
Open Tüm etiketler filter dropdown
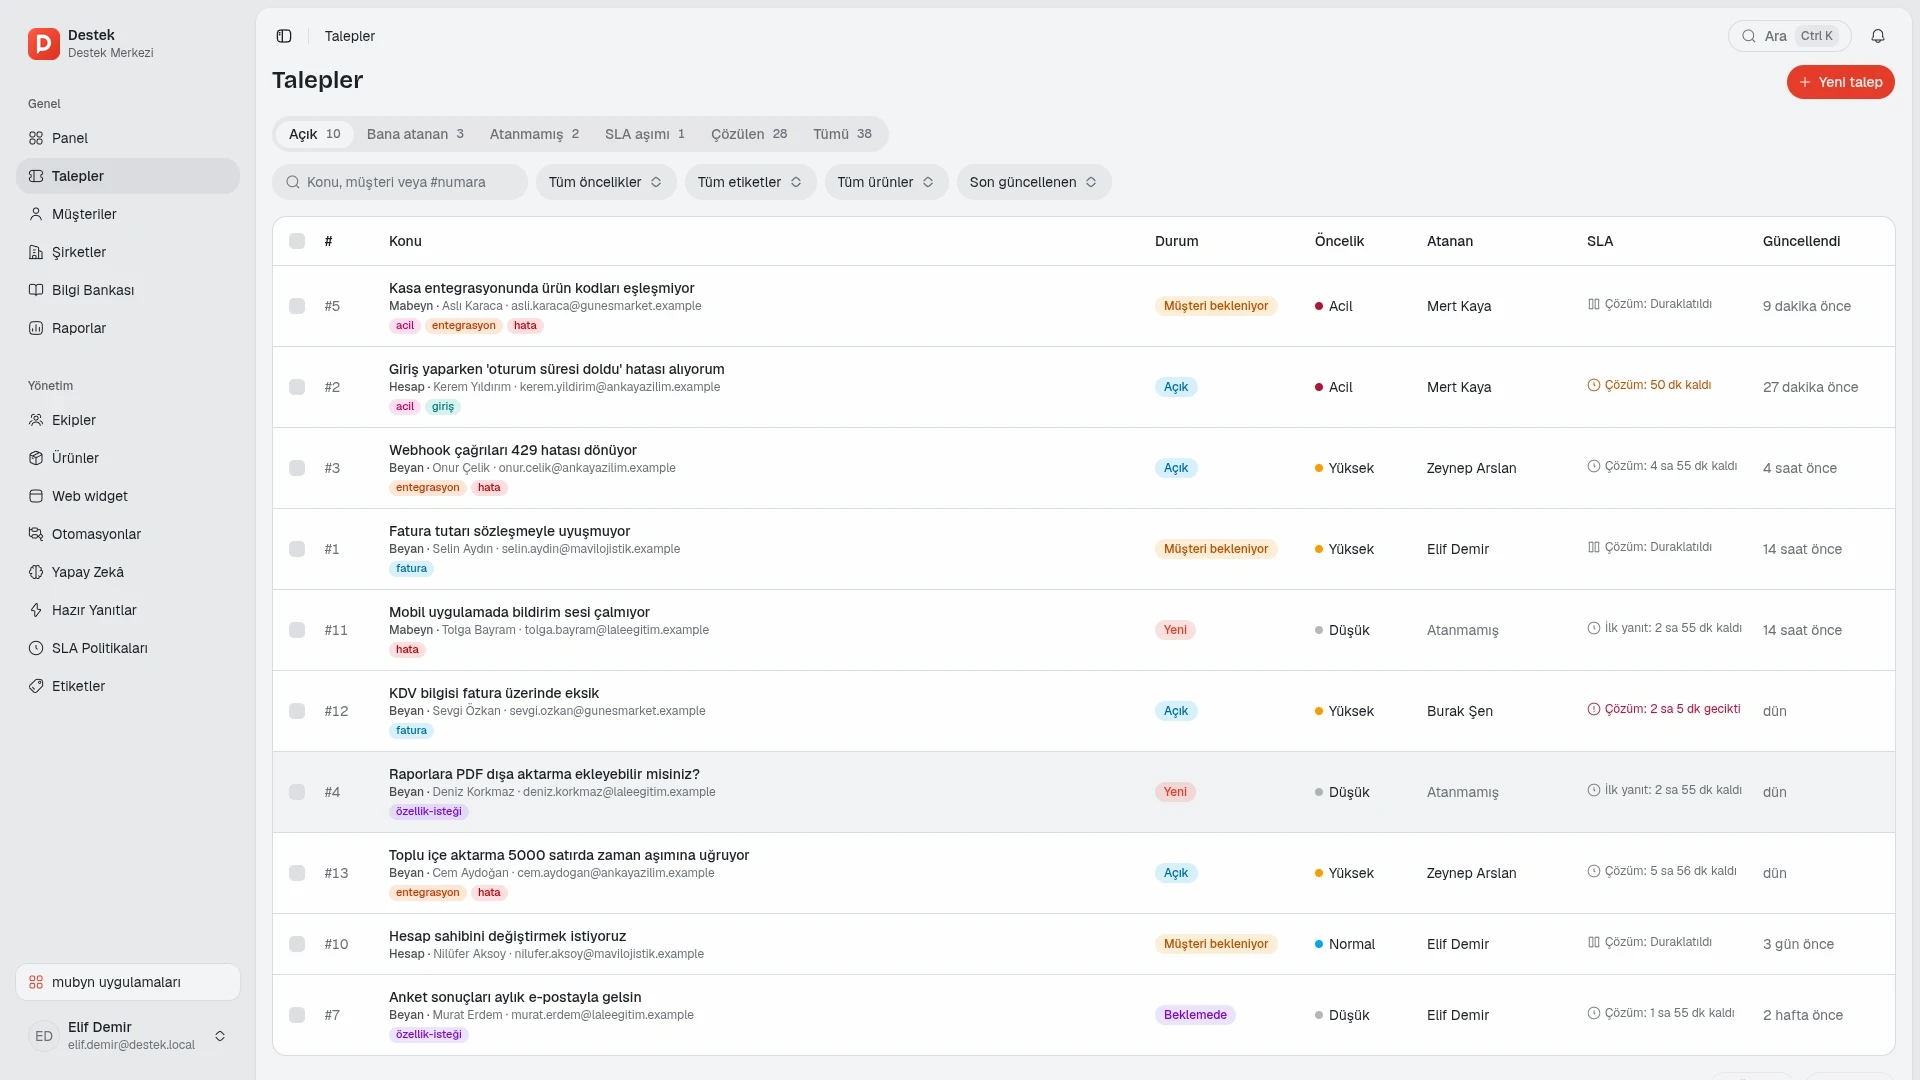(750, 182)
